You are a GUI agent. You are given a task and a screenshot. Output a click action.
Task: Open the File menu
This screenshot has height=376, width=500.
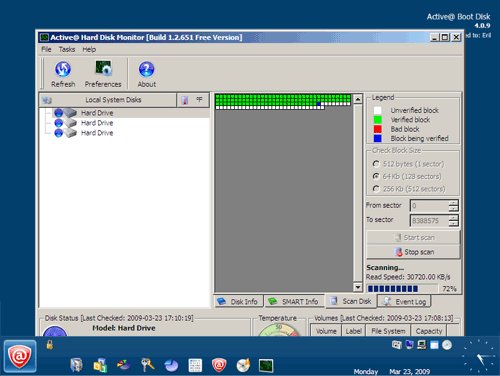(46, 49)
